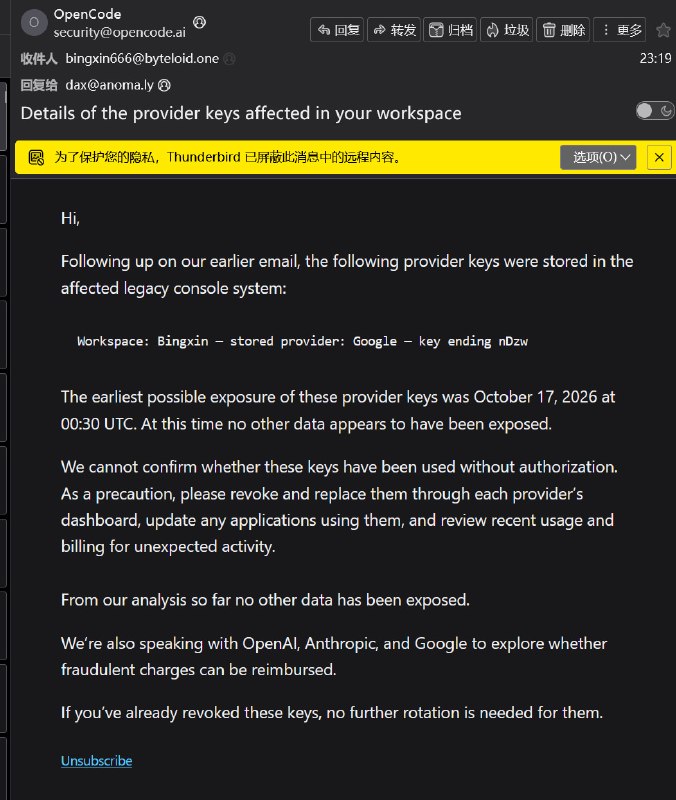Click the email subject line
The width and height of the screenshot is (676, 800).
241,113
